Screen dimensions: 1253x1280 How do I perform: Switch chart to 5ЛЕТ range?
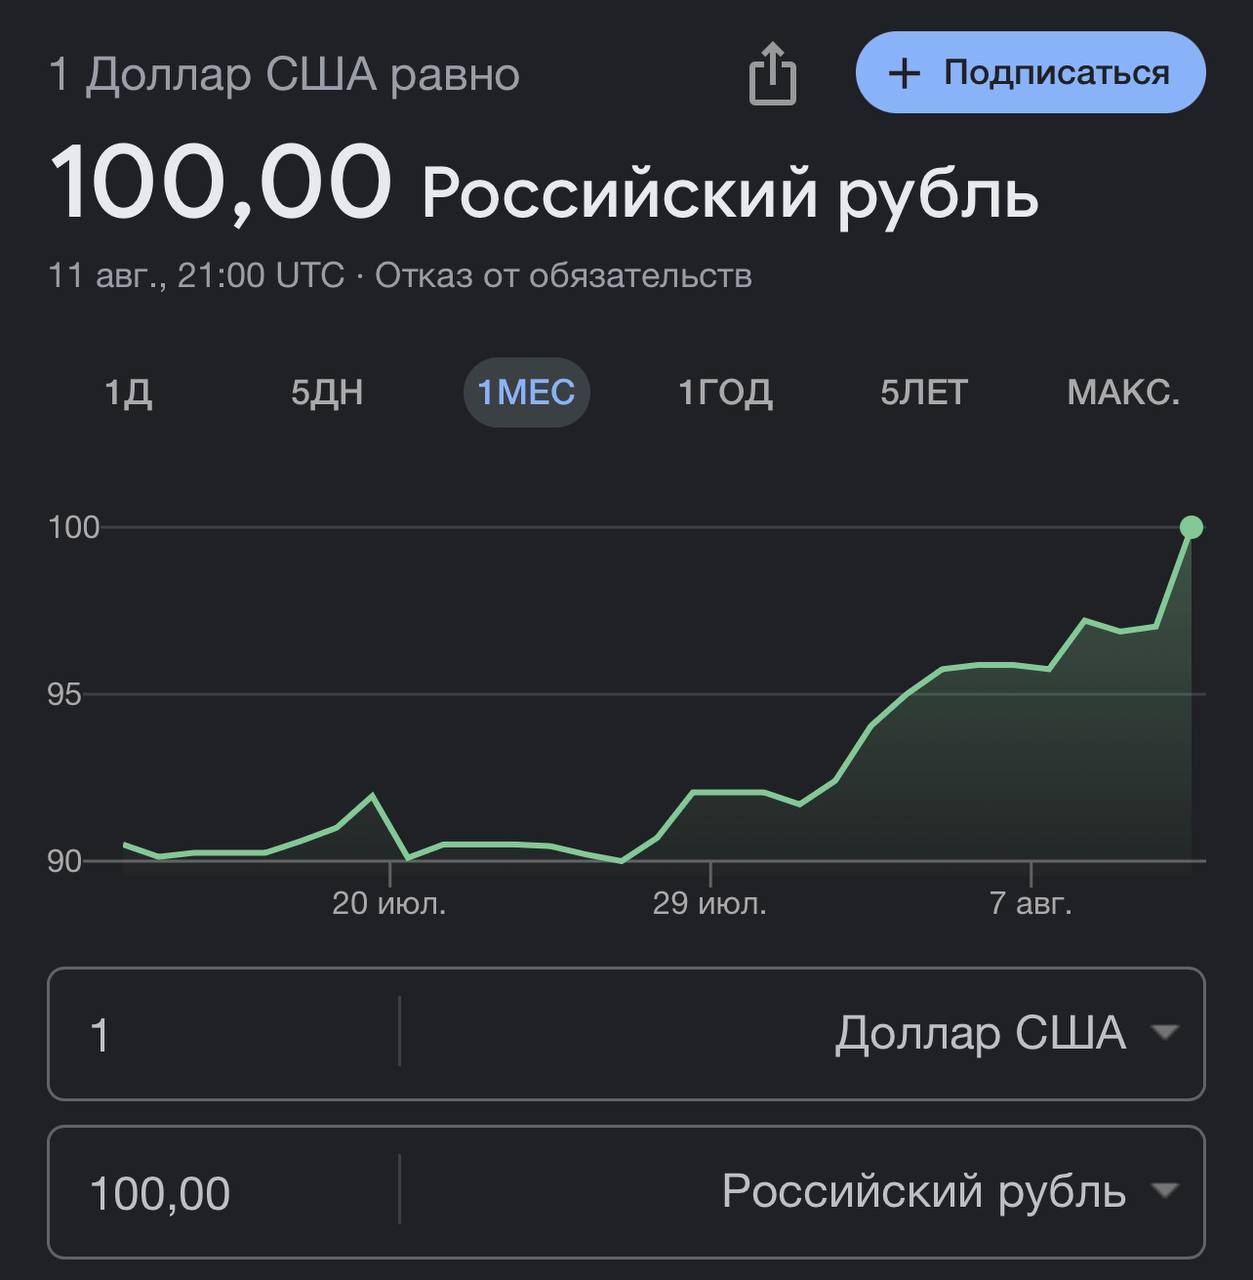924,392
